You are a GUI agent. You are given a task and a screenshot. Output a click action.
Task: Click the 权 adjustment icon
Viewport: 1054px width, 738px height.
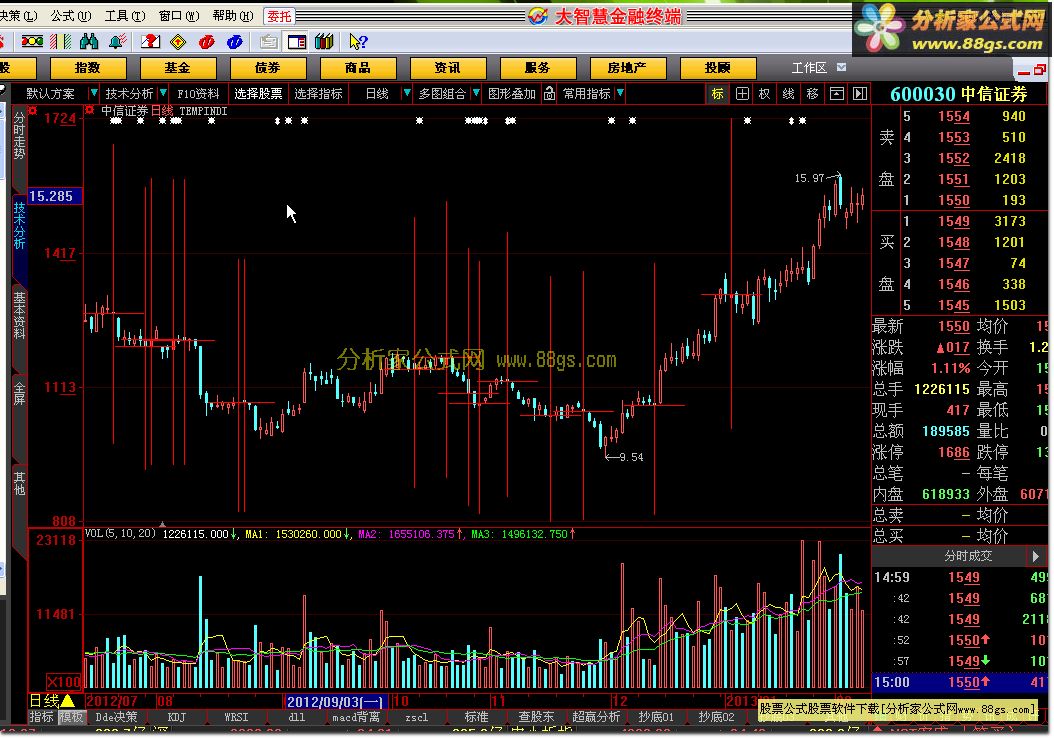765,93
